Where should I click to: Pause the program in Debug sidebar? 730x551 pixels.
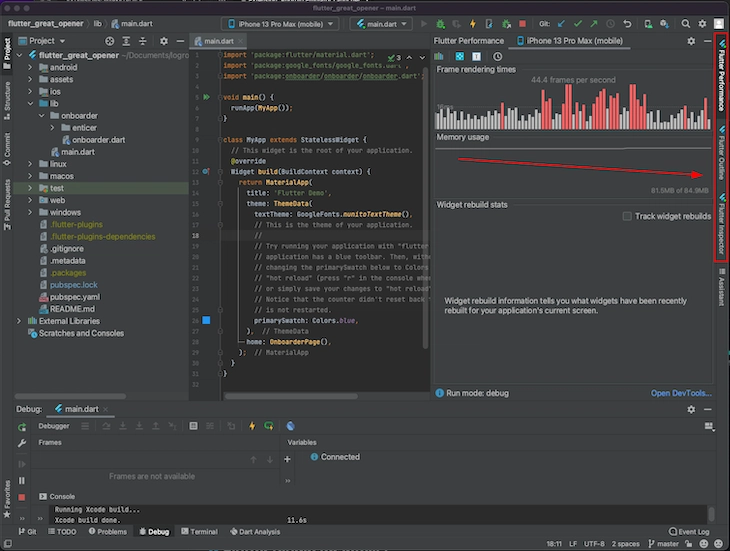[x=21, y=480]
